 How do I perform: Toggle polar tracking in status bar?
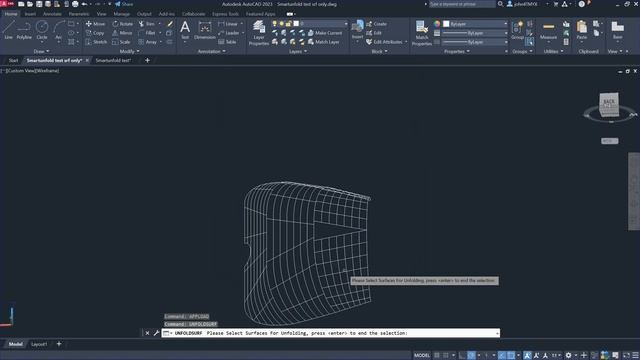471,356
